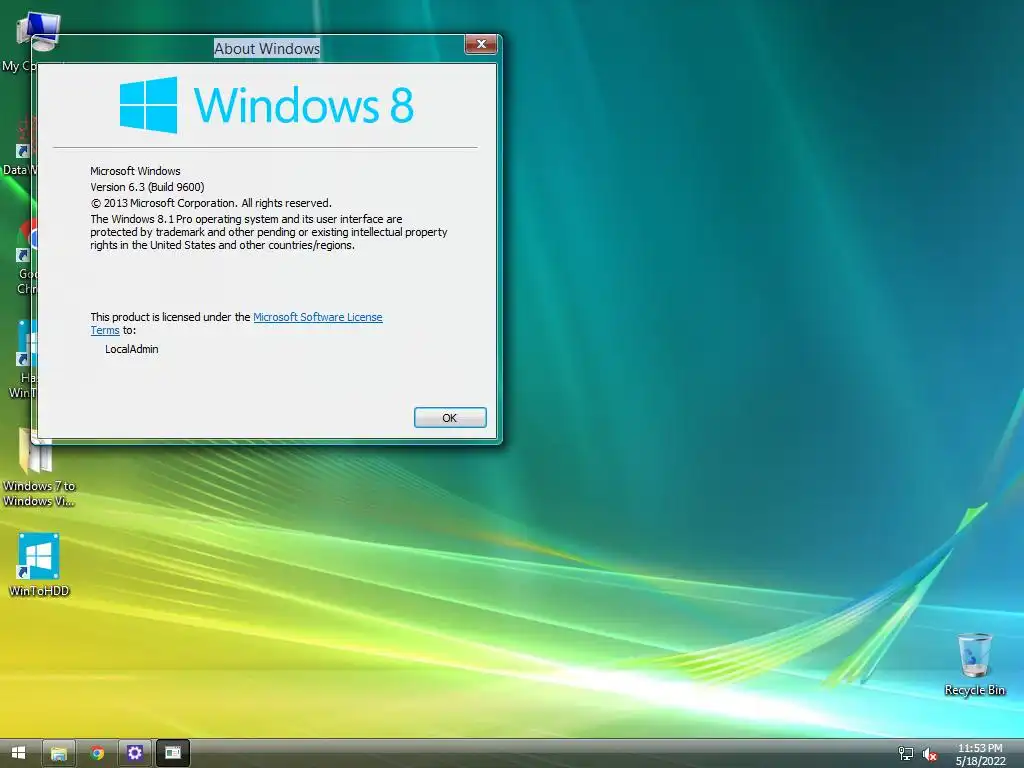
Task: Select the Recycle Bin desktop icon
Action: pos(974,664)
